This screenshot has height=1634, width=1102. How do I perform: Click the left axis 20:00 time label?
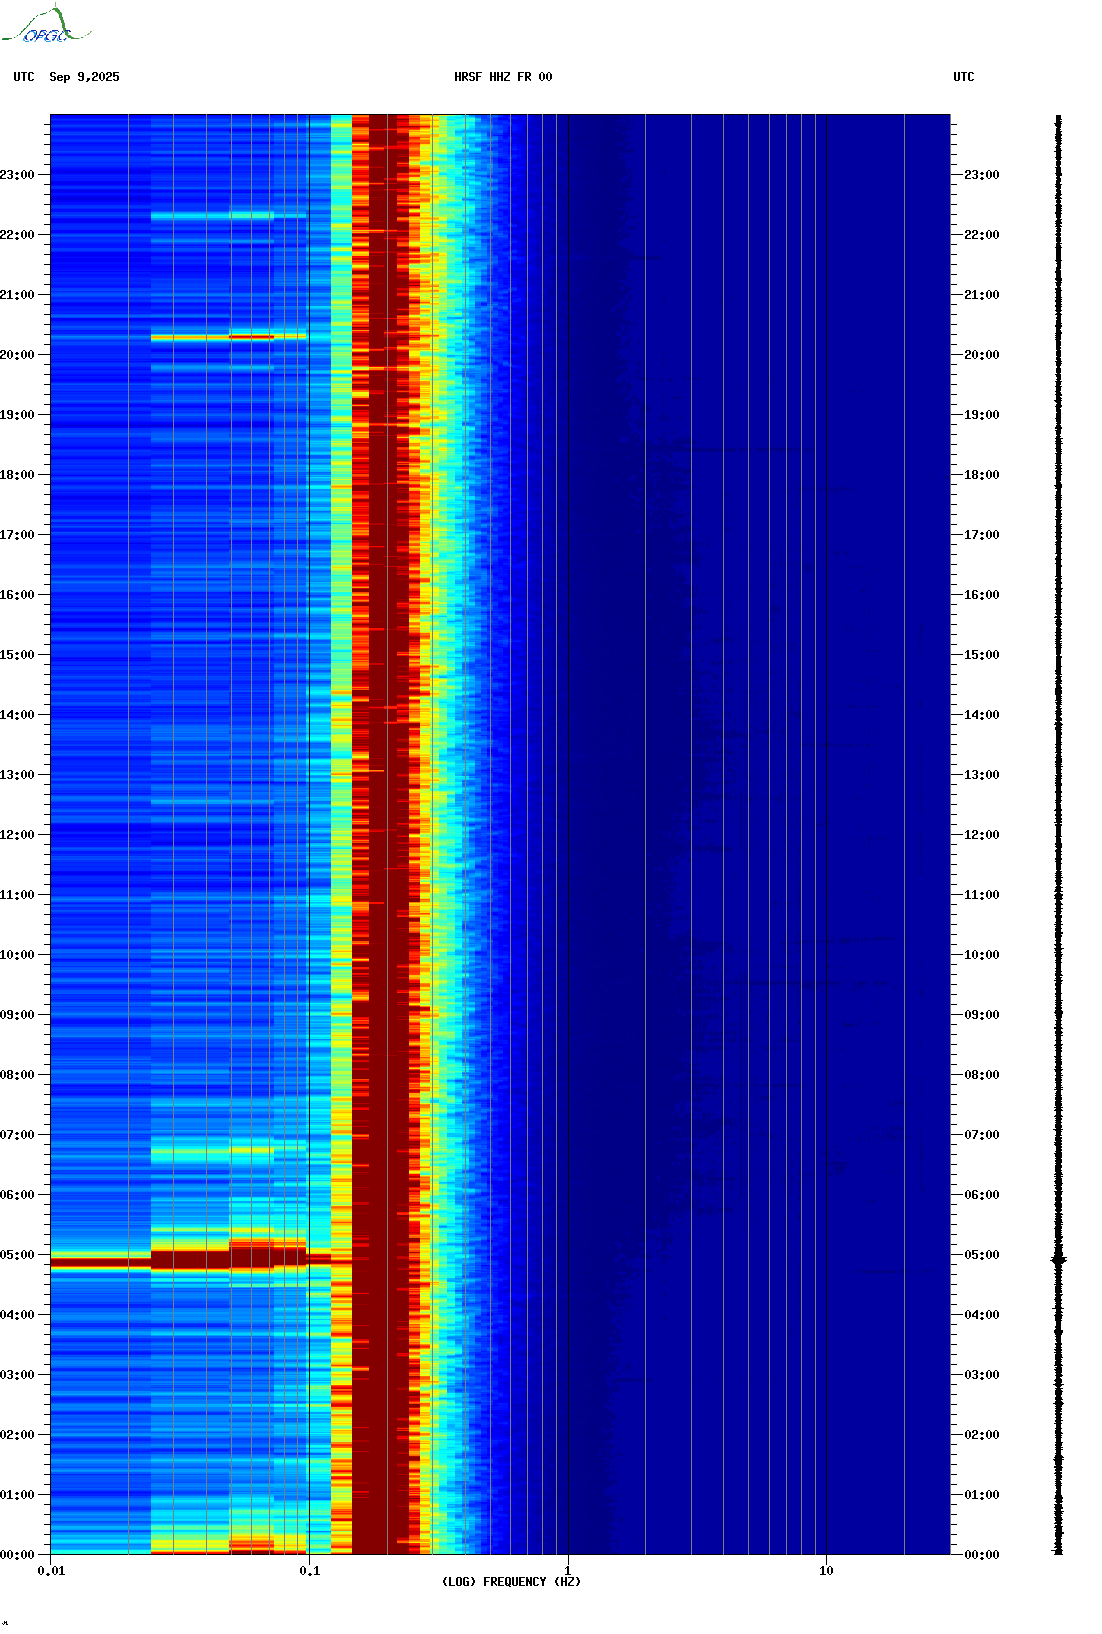pos(17,355)
